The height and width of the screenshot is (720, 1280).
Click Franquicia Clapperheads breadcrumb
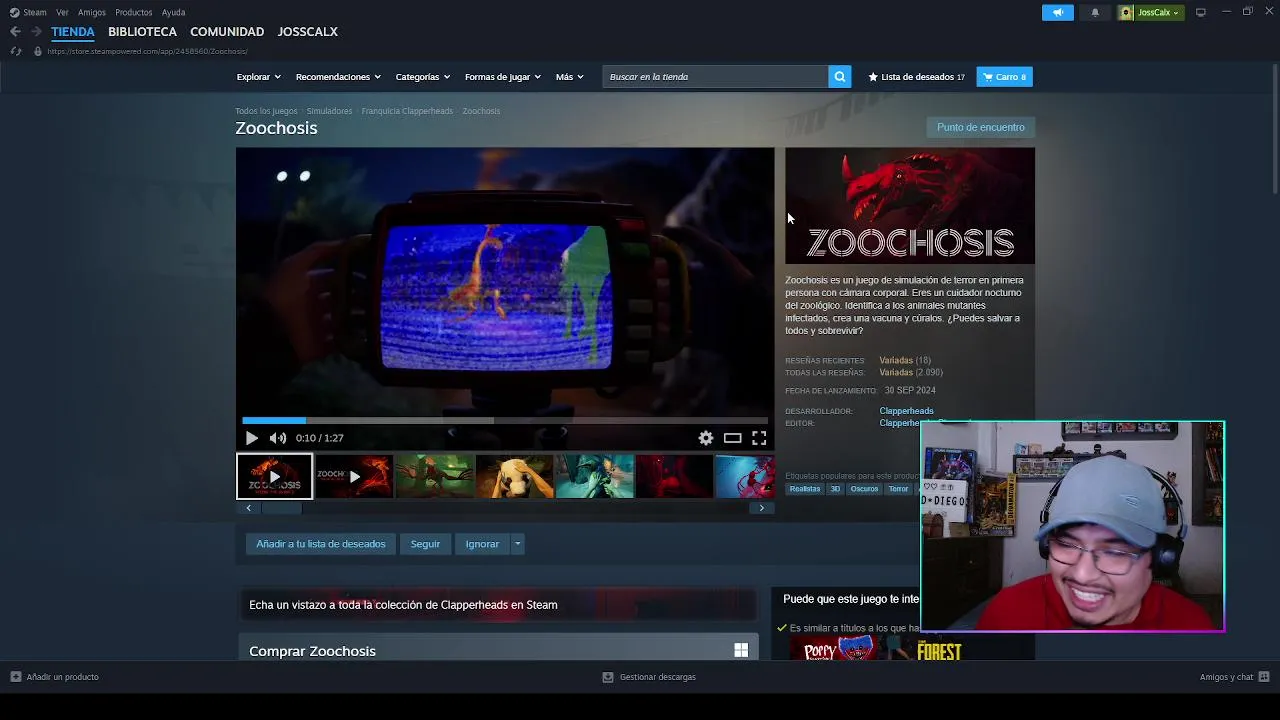(407, 111)
